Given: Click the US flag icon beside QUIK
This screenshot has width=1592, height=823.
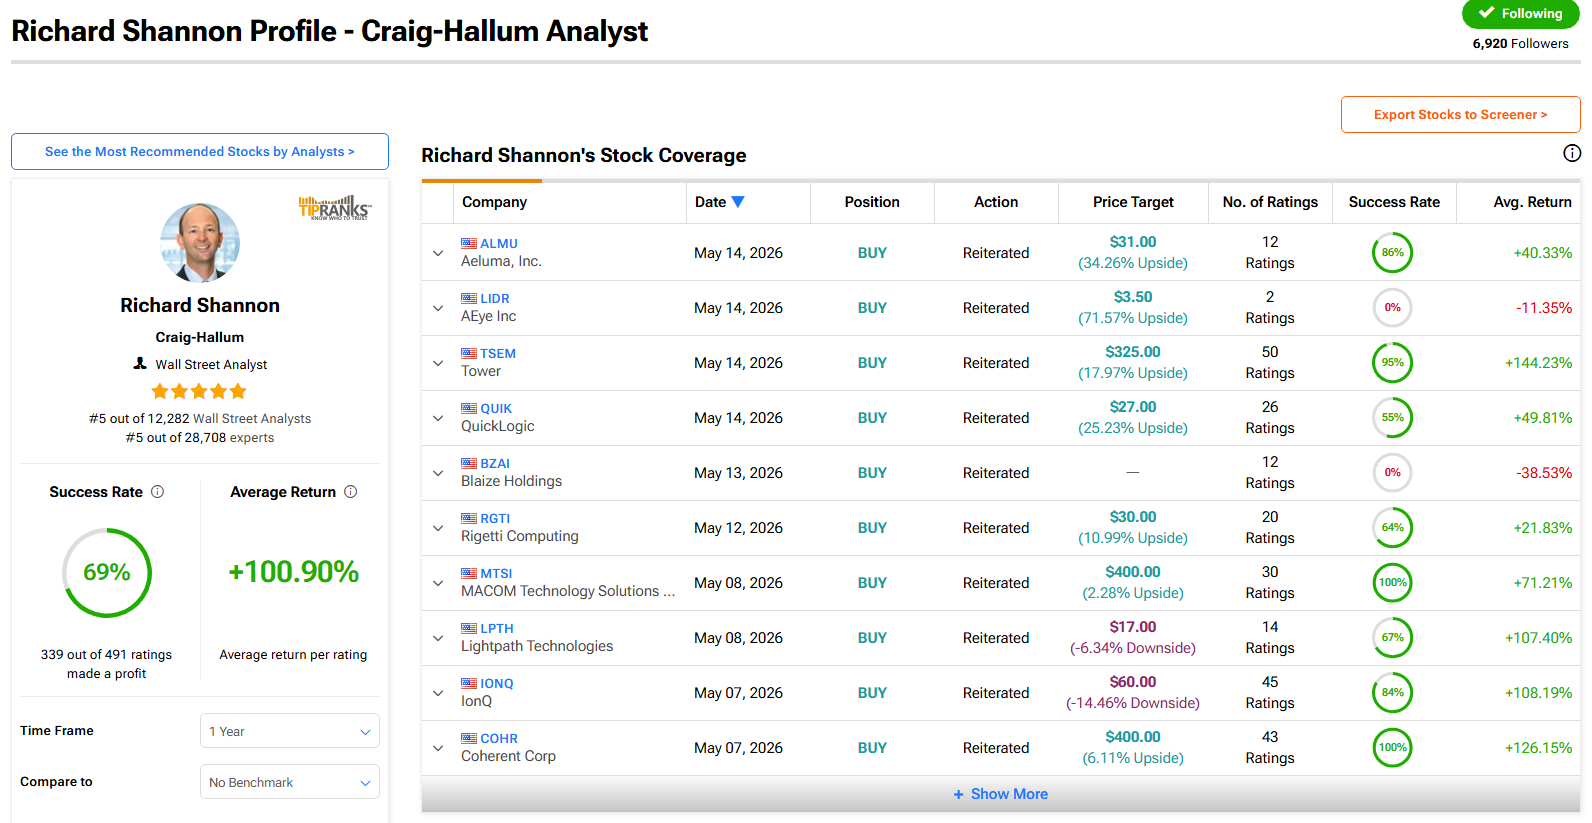Looking at the screenshot, I should (469, 408).
